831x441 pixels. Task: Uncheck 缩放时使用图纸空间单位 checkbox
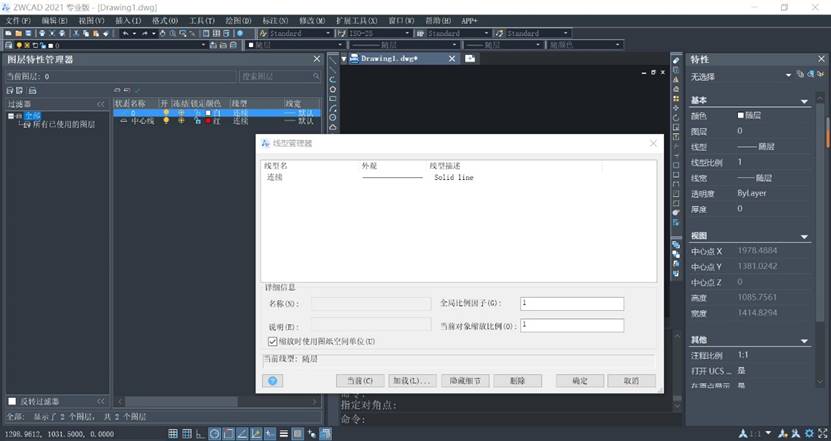point(272,341)
